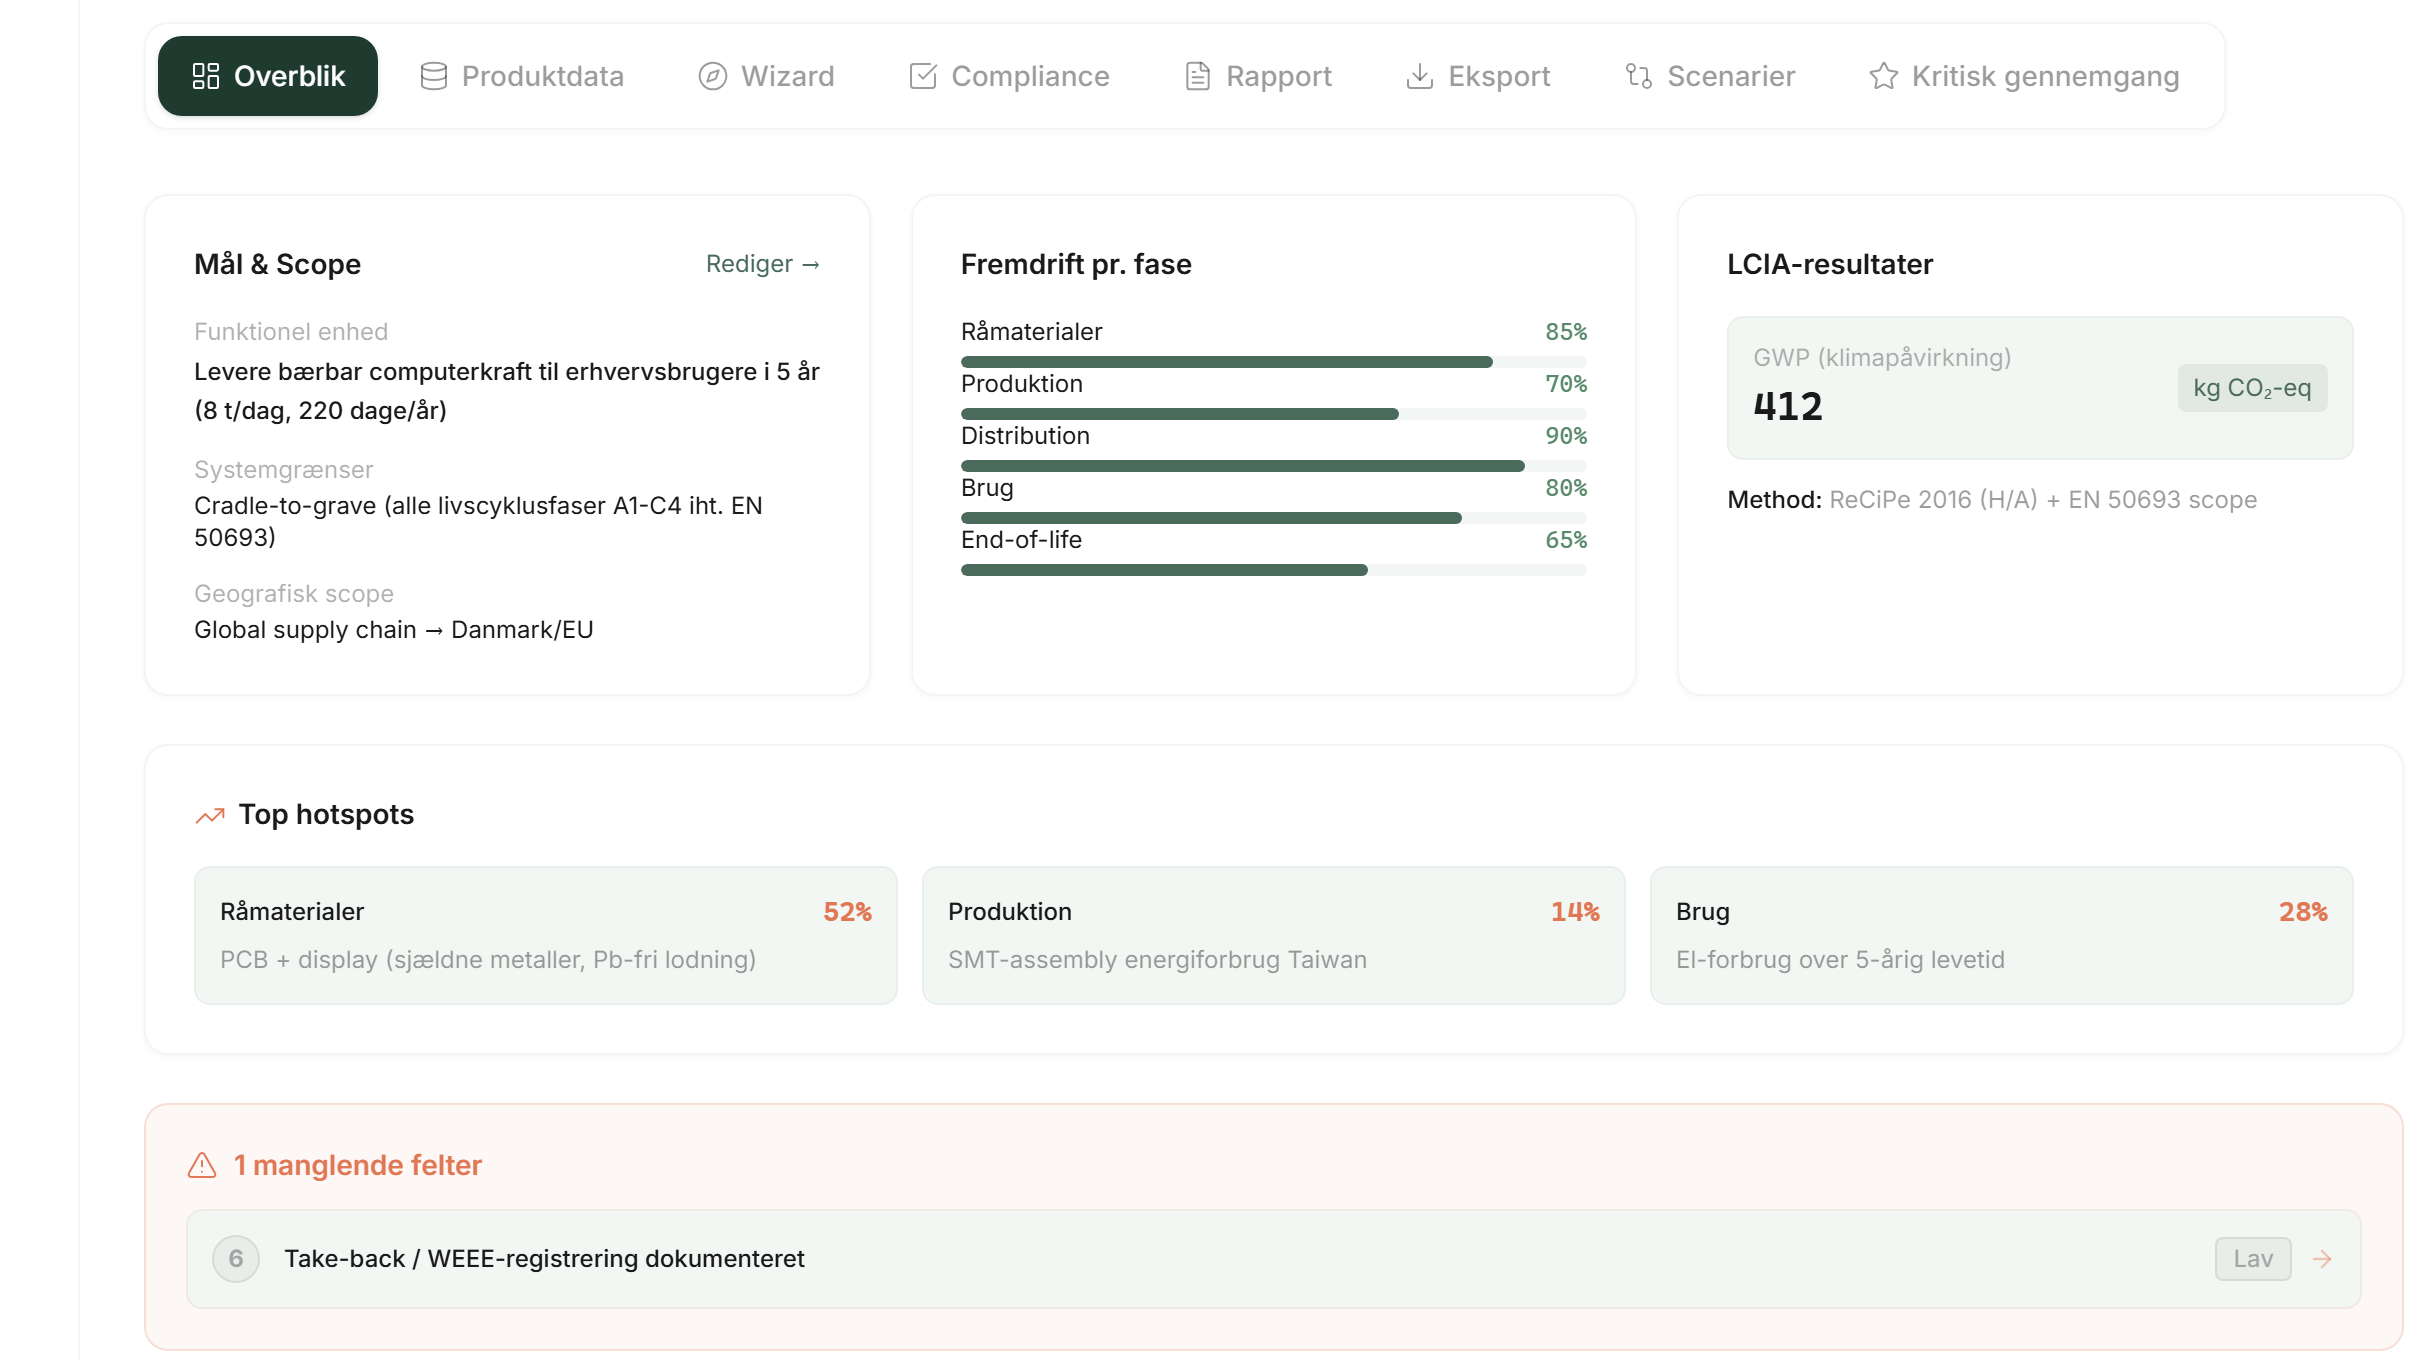
Task: Click the Råmaterialer 85% progress bar
Action: [x=1274, y=362]
